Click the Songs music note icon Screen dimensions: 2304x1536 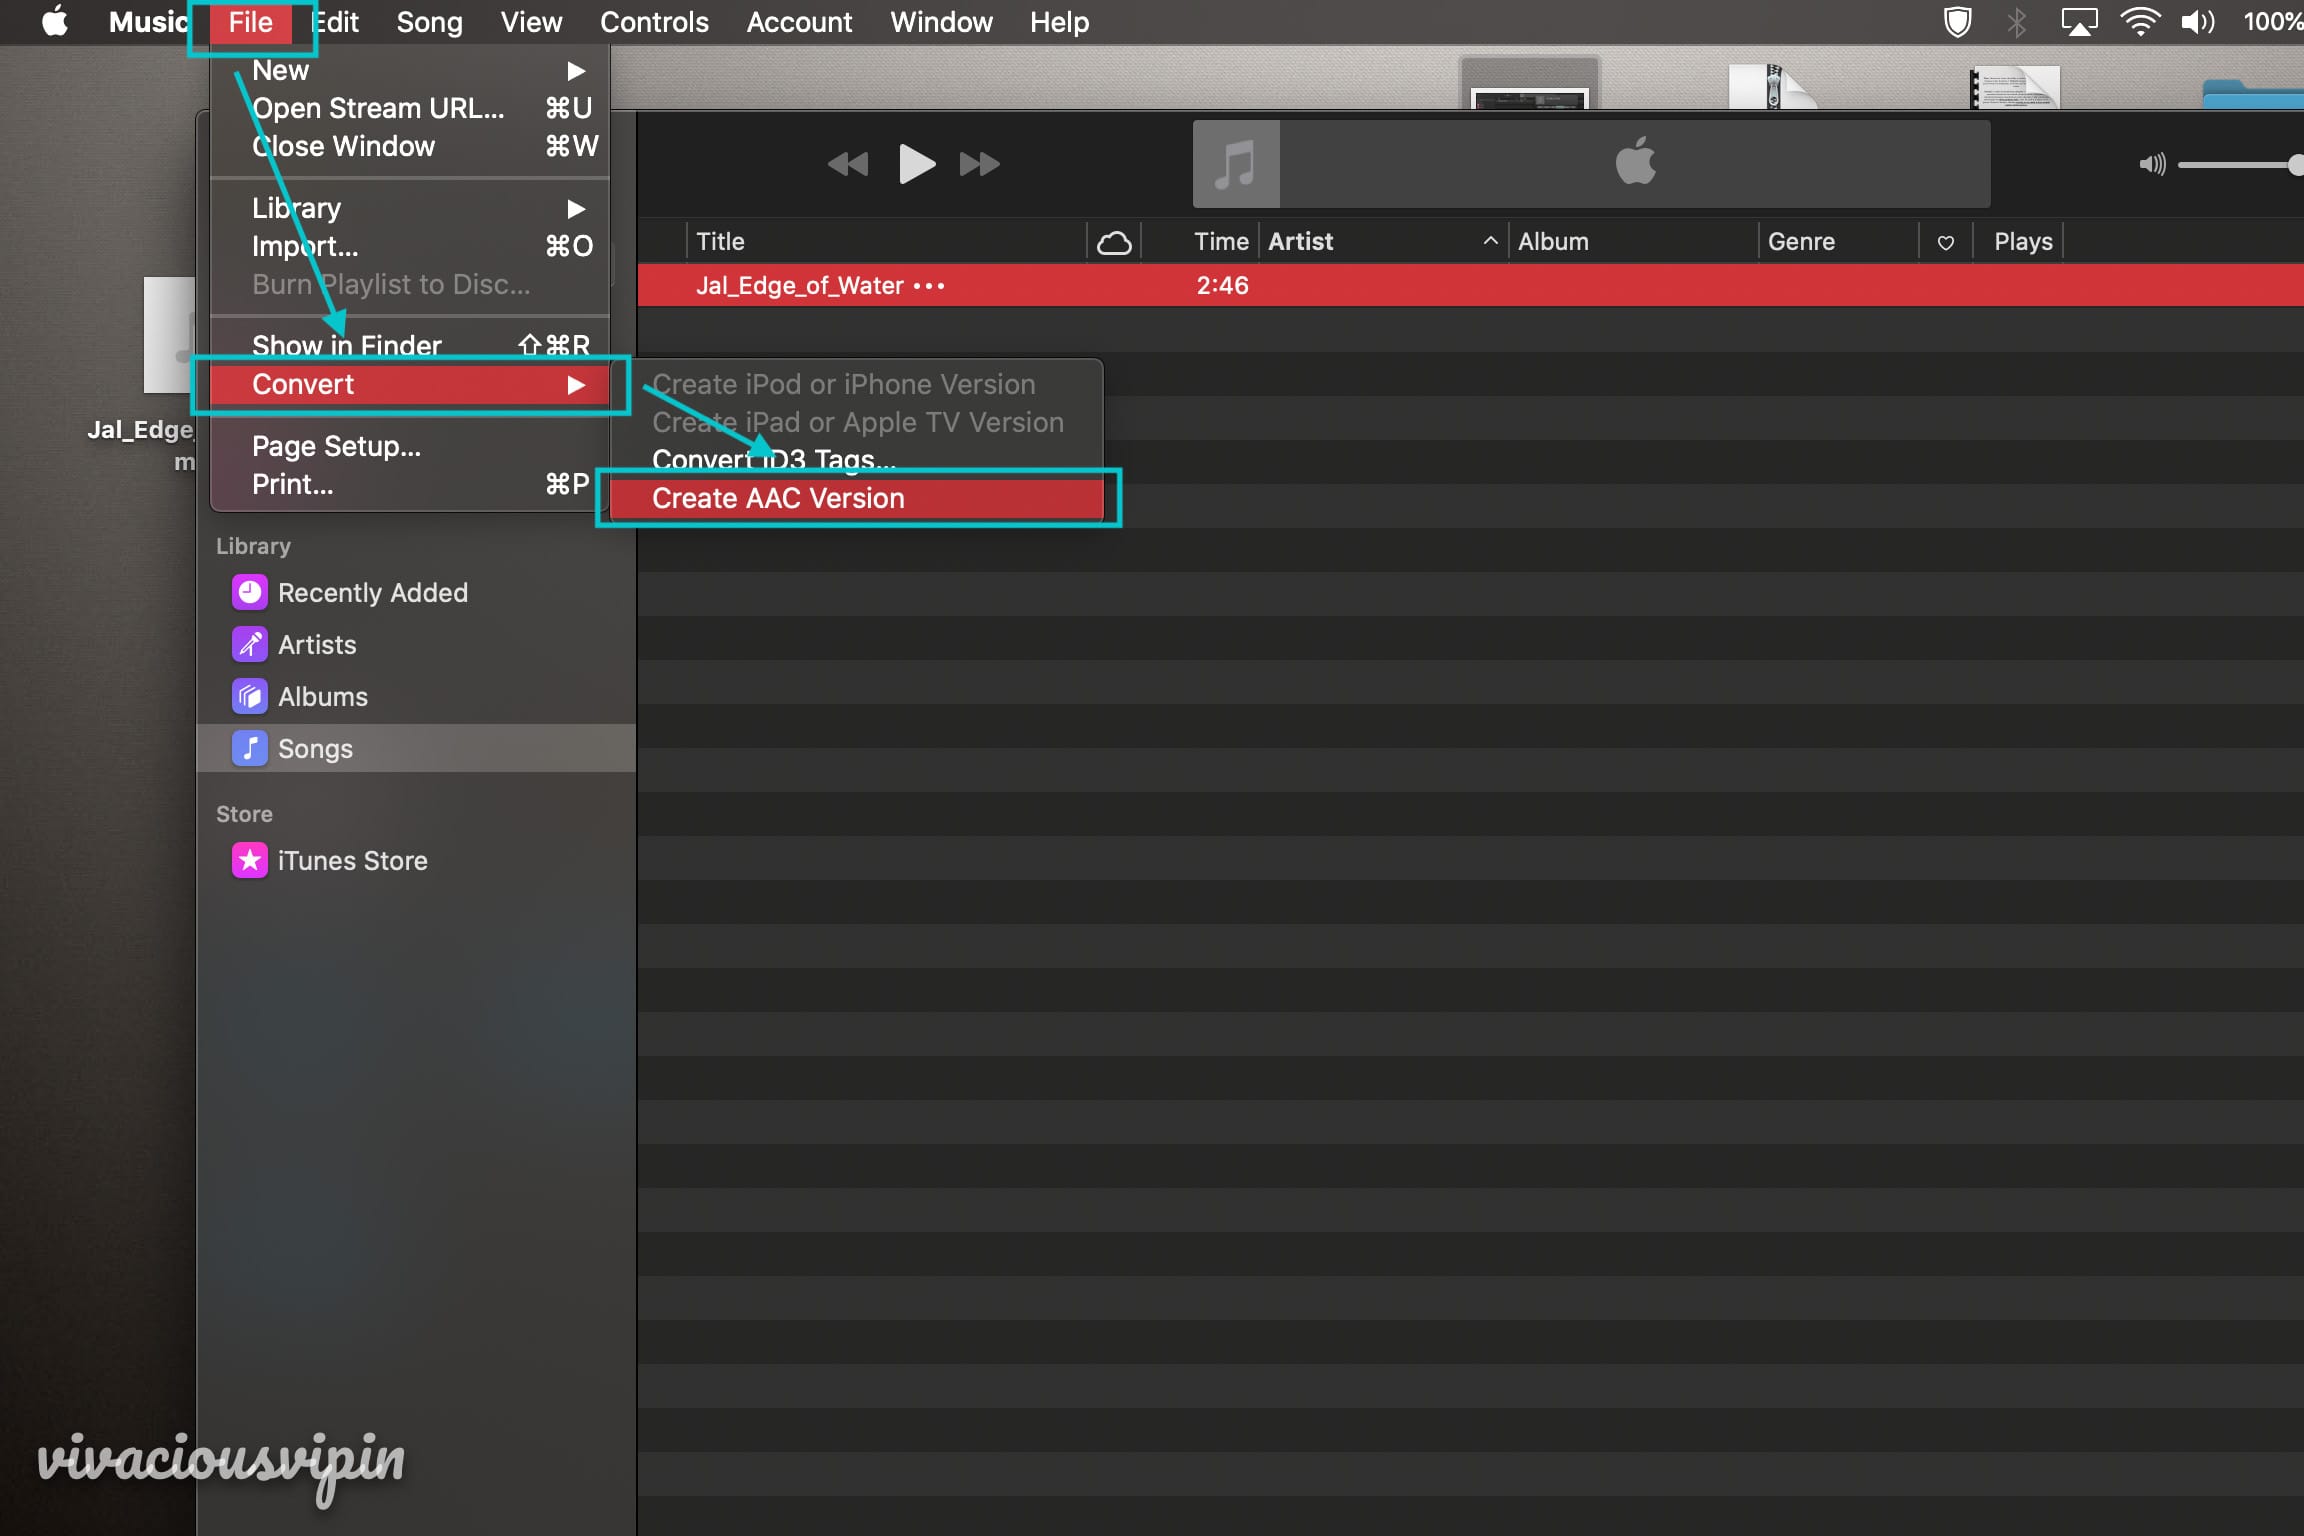(x=249, y=748)
